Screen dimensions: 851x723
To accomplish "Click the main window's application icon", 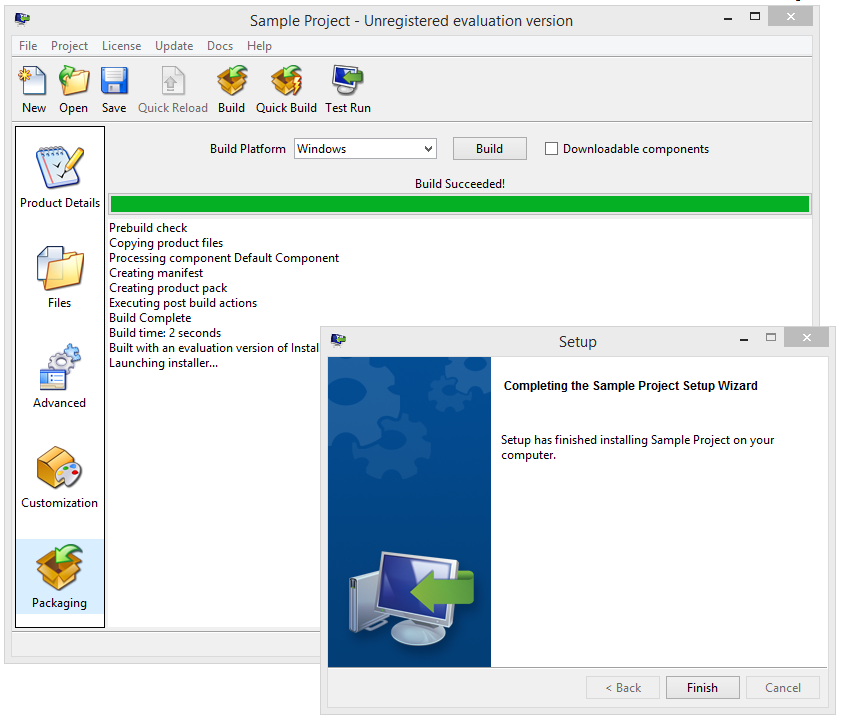I will (x=22, y=20).
